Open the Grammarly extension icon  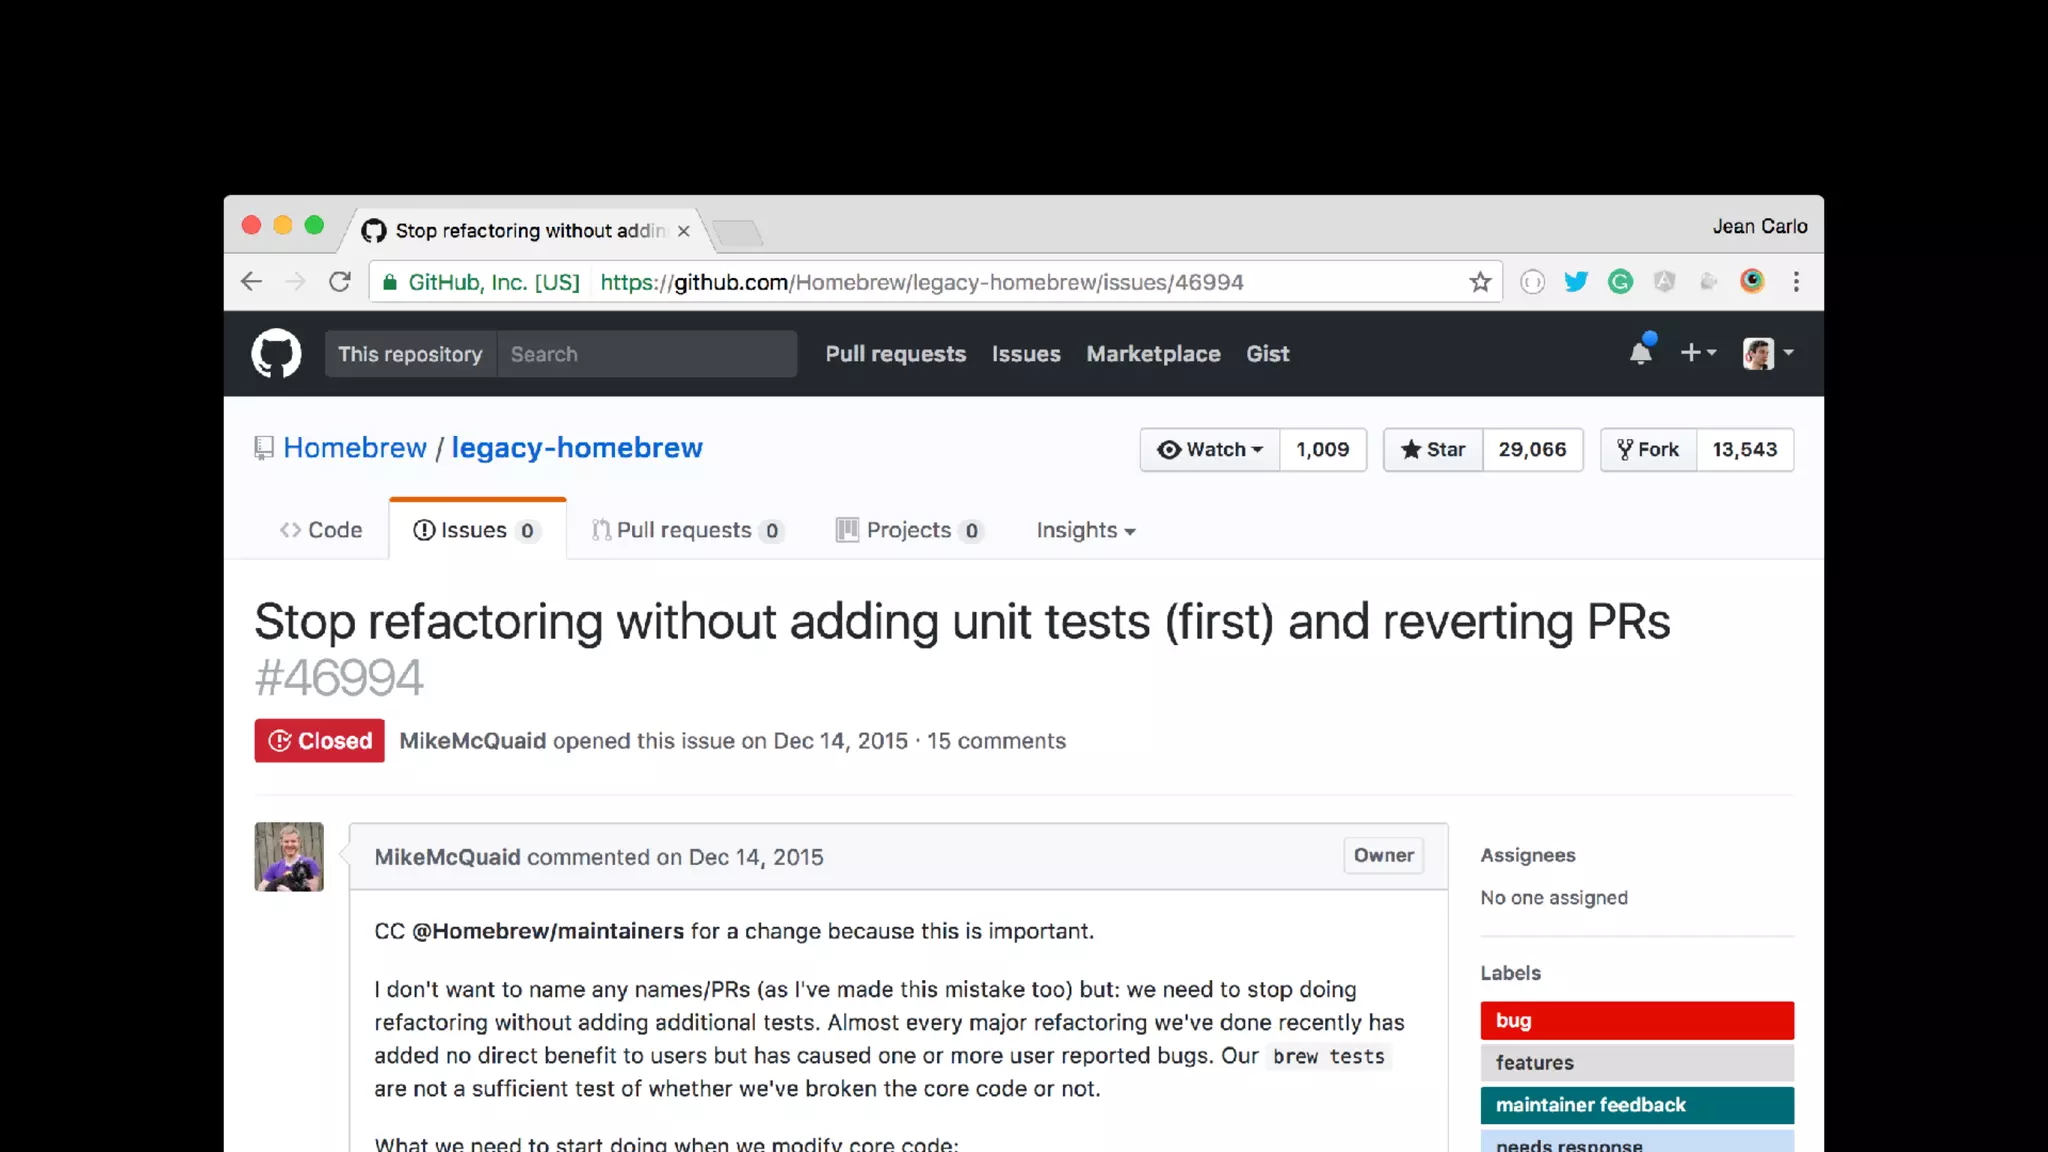(x=1620, y=282)
